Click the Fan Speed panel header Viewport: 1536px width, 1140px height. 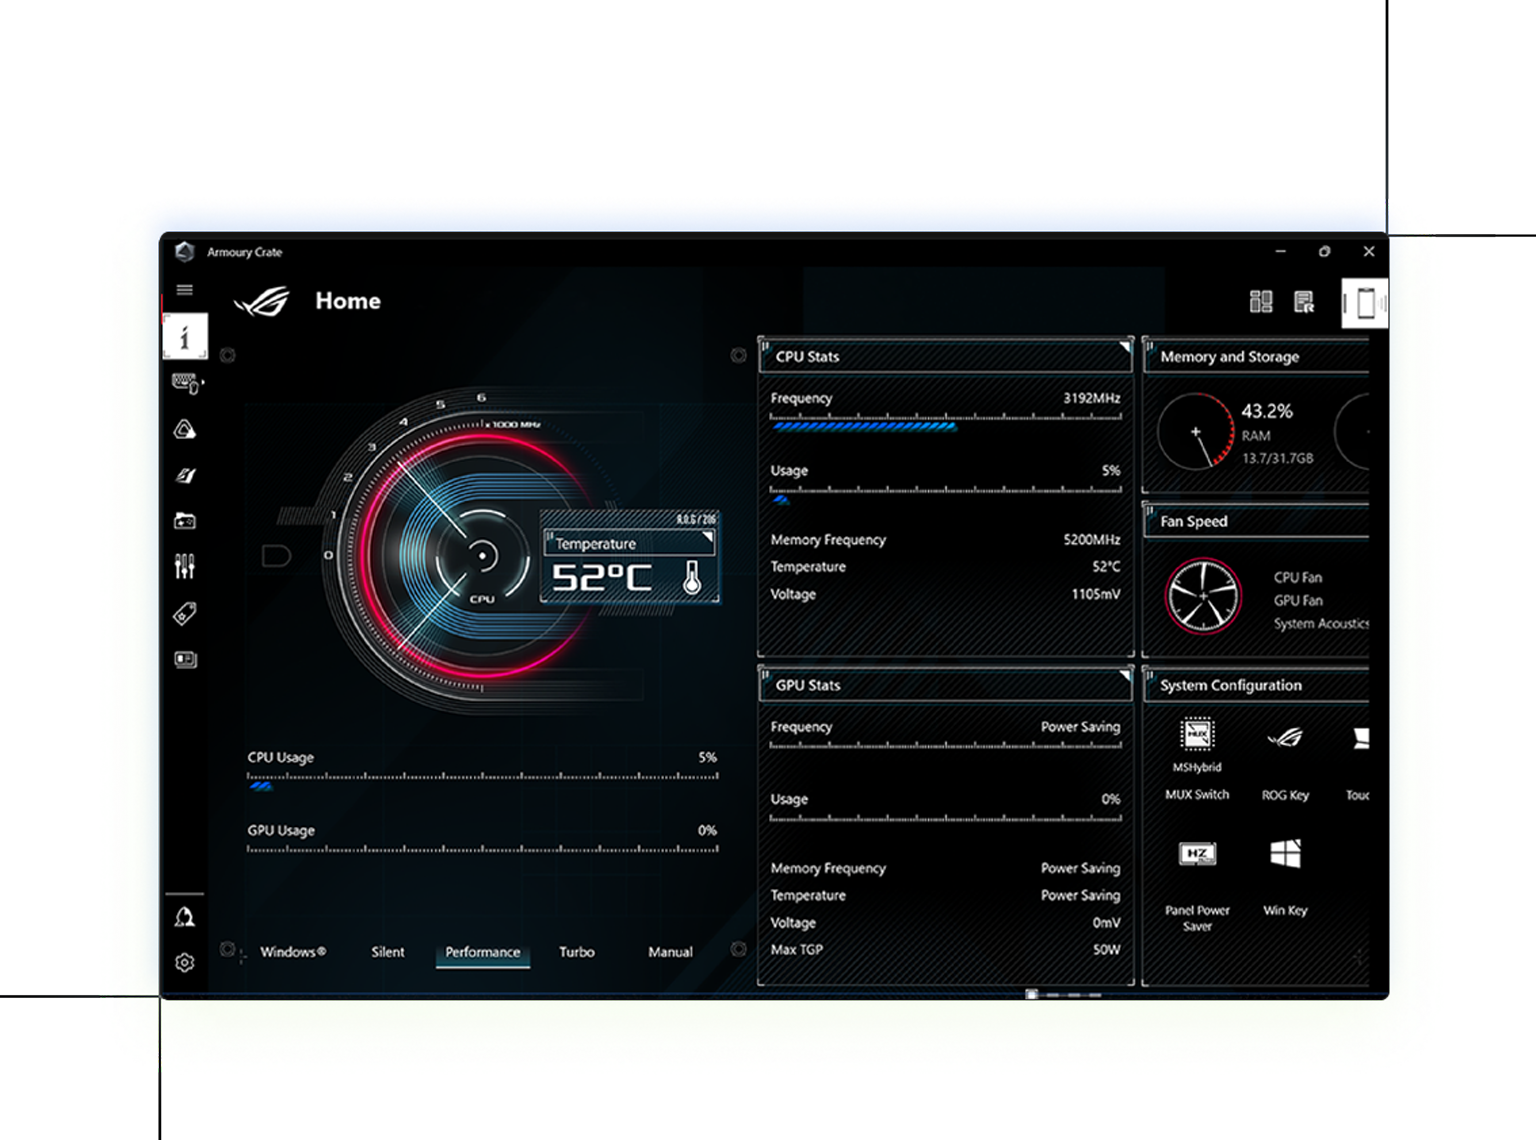coord(1256,521)
